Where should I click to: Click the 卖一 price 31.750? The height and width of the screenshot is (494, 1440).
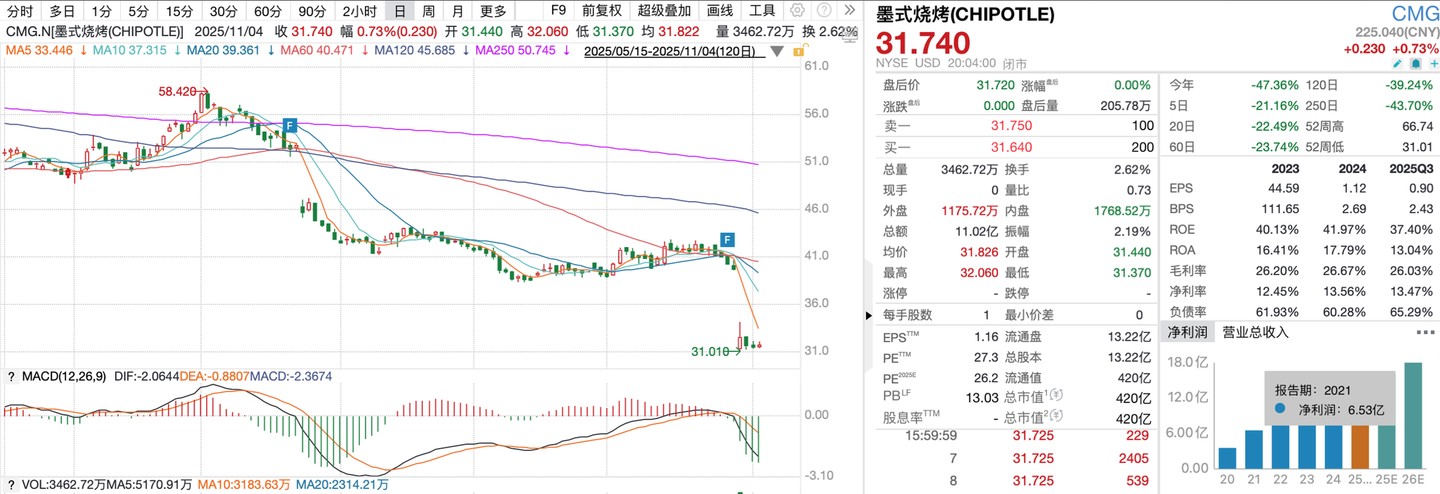tap(1011, 126)
